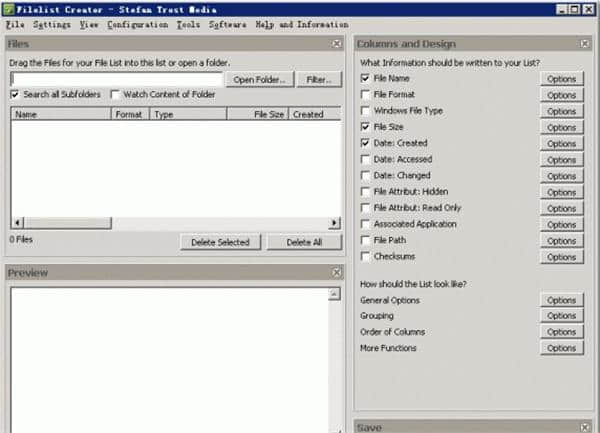
Task: Click the Preview scrollbar up arrow
Action: pos(336,295)
